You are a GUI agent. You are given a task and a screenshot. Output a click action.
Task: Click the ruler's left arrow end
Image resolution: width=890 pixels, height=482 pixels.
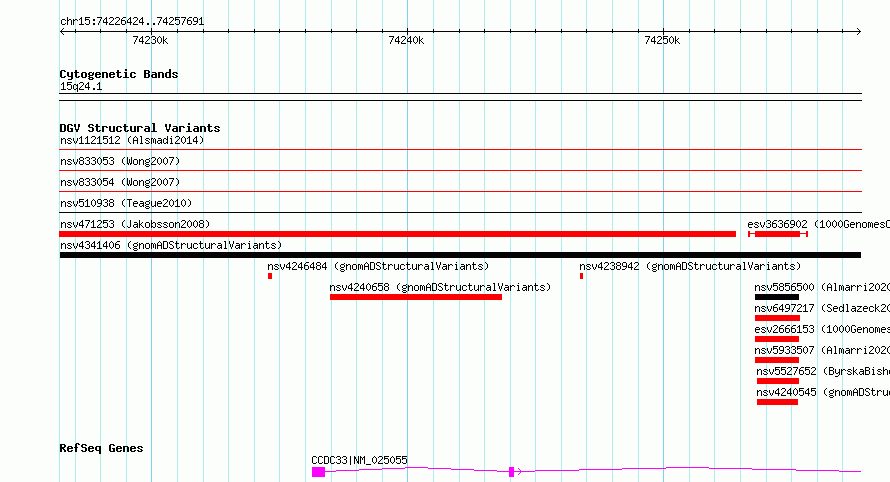tap(62, 31)
